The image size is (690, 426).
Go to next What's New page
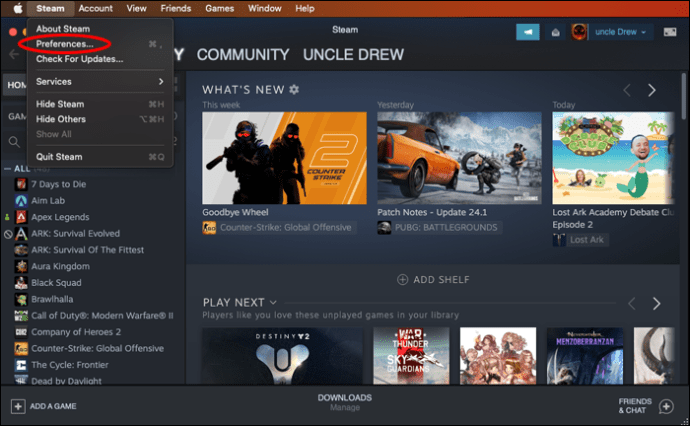pos(652,90)
